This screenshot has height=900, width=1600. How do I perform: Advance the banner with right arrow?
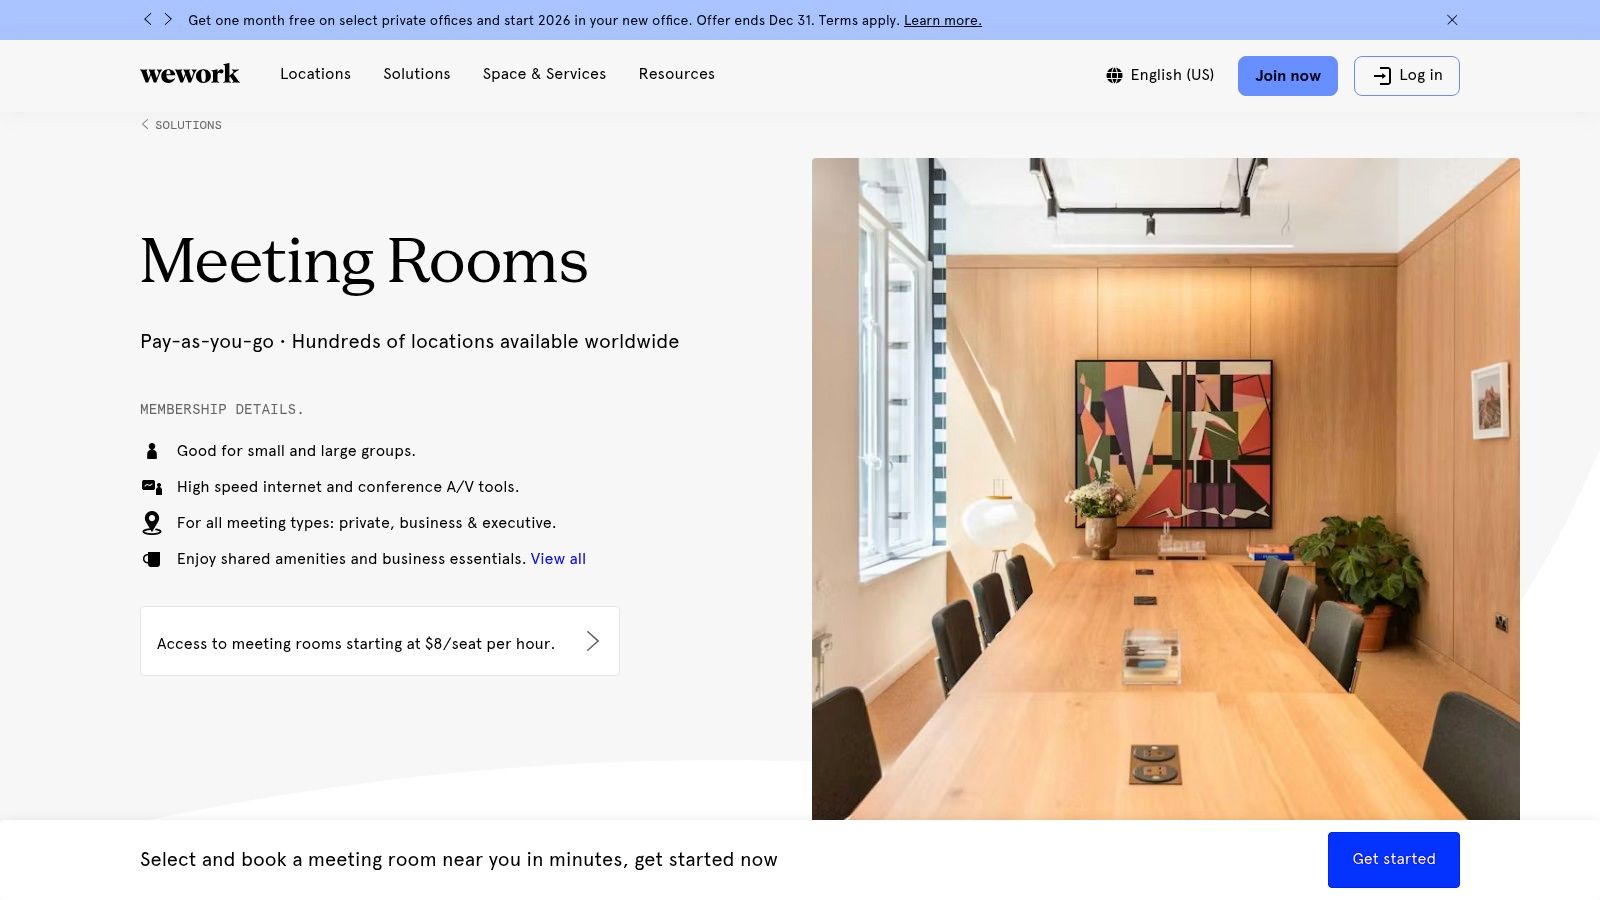pyautogui.click(x=168, y=19)
